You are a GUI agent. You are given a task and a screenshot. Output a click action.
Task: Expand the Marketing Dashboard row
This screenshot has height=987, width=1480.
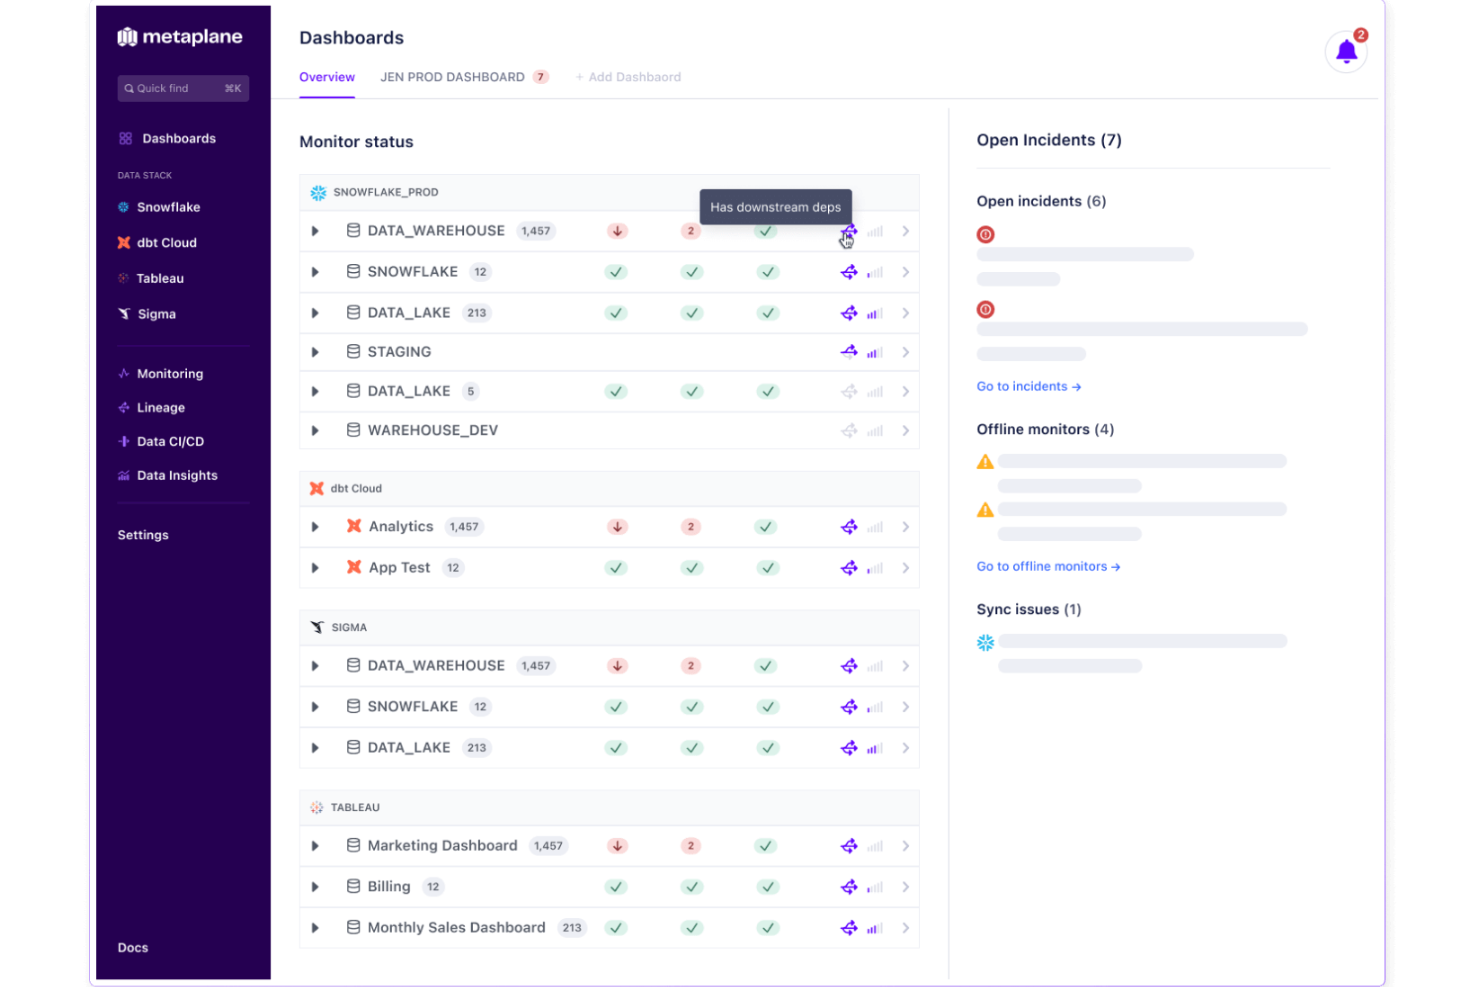[315, 845]
